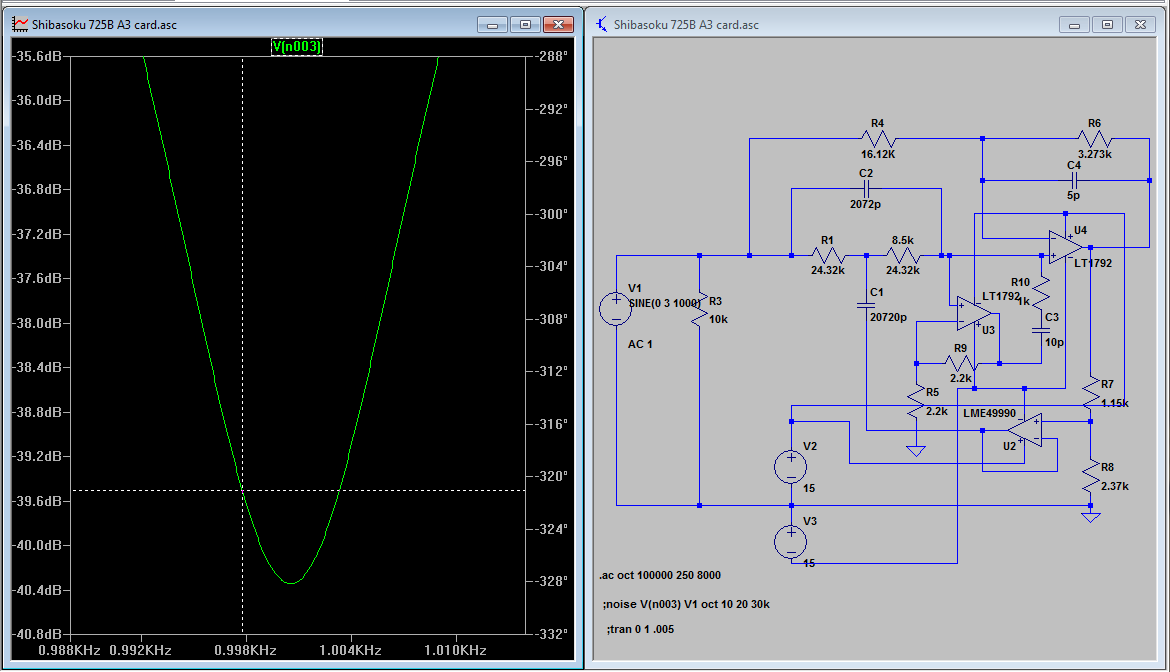The image size is (1170, 672).
Task: Select resistor R4 16.12K symbol
Action: [x=878, y=139]
